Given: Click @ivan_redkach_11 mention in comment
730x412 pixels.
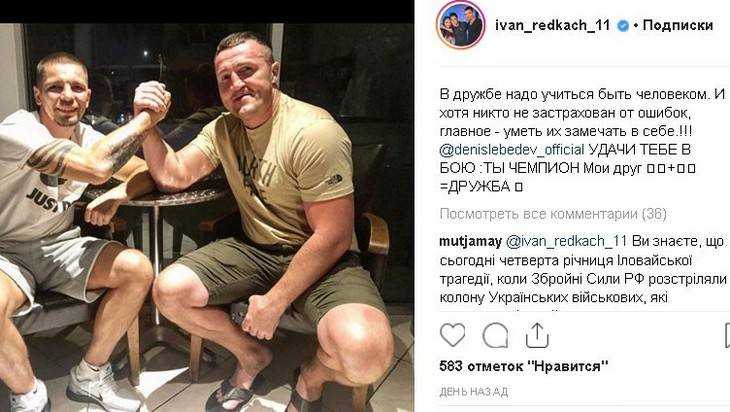Looking at the screenshot, I should tap(567, 241).
